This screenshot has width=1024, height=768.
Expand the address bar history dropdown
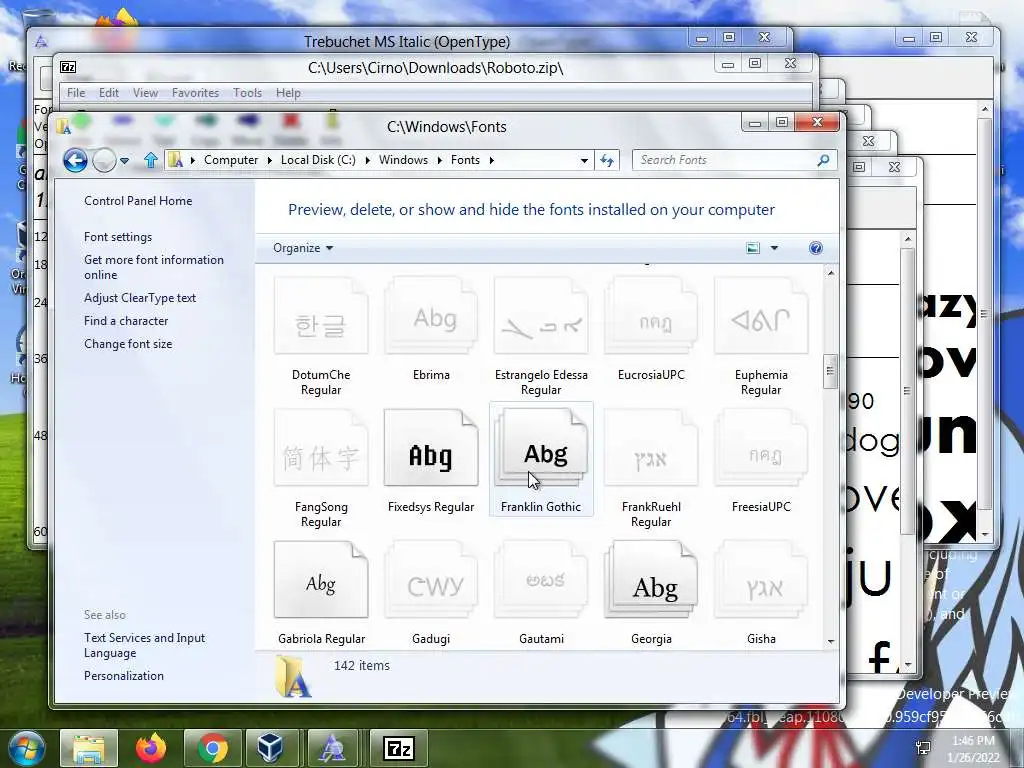(x=584, y=161)
